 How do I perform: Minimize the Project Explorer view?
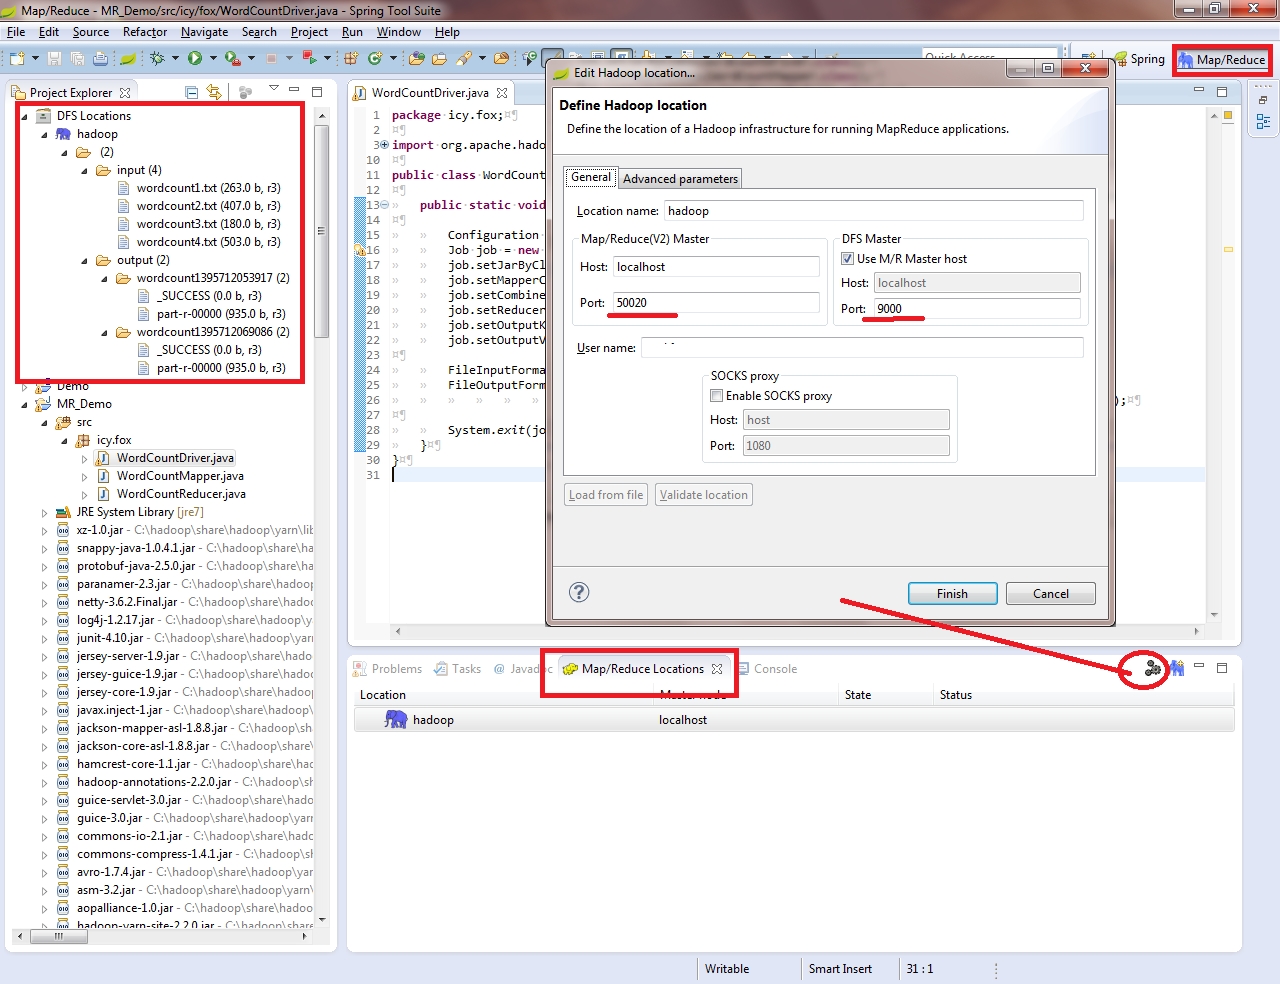pos(294,91)
